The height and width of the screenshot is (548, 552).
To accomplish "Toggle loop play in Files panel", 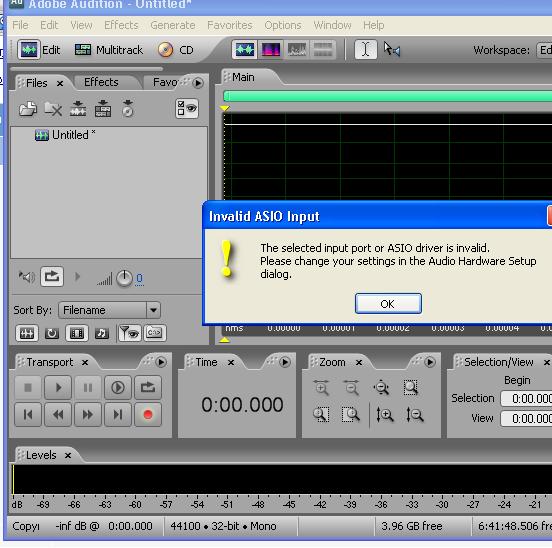I will point(52,277).
